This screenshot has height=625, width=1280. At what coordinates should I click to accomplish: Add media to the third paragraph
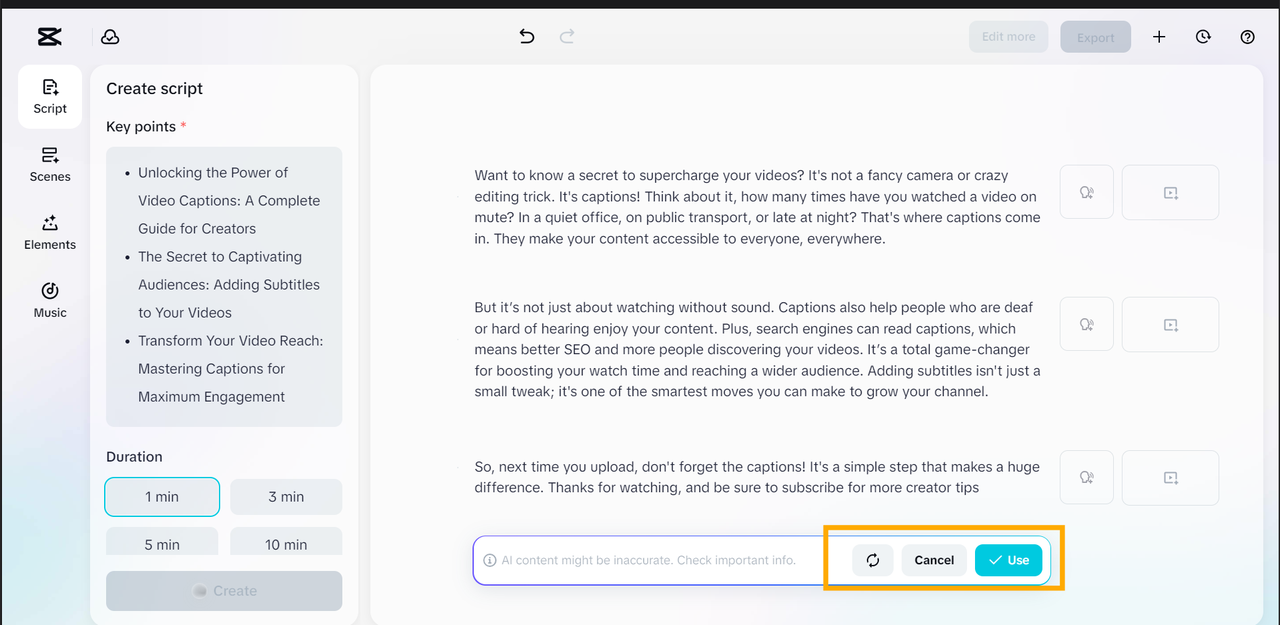tap(1170, 478)
